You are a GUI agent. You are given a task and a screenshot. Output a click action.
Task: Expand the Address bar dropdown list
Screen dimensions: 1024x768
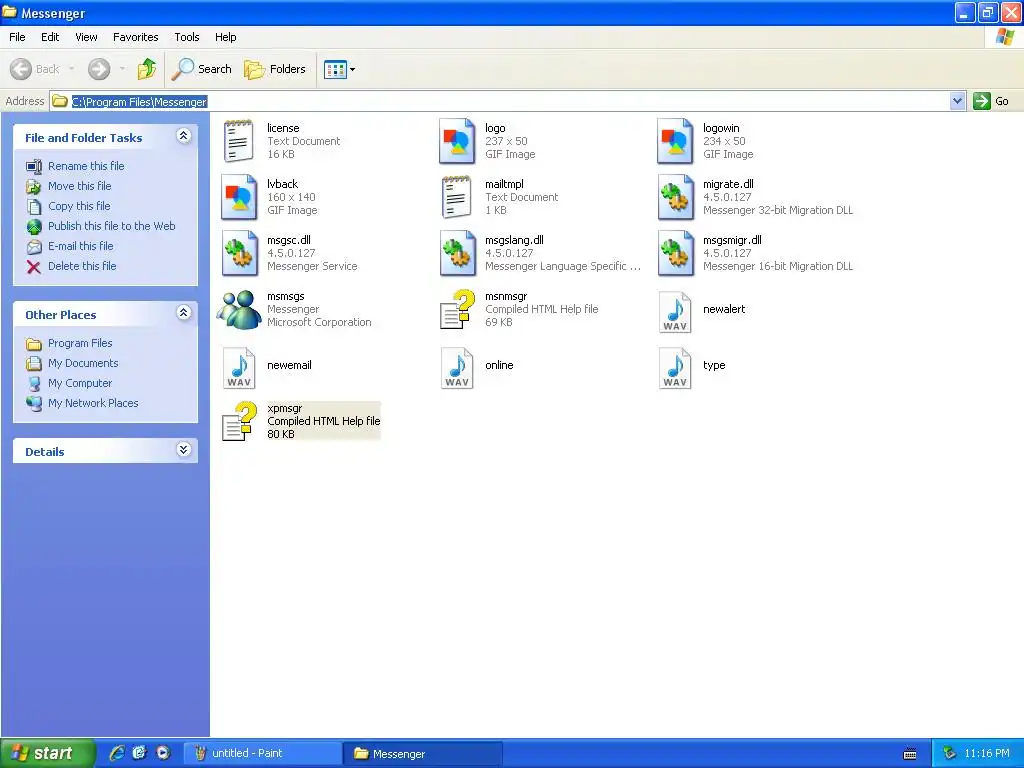957,101
